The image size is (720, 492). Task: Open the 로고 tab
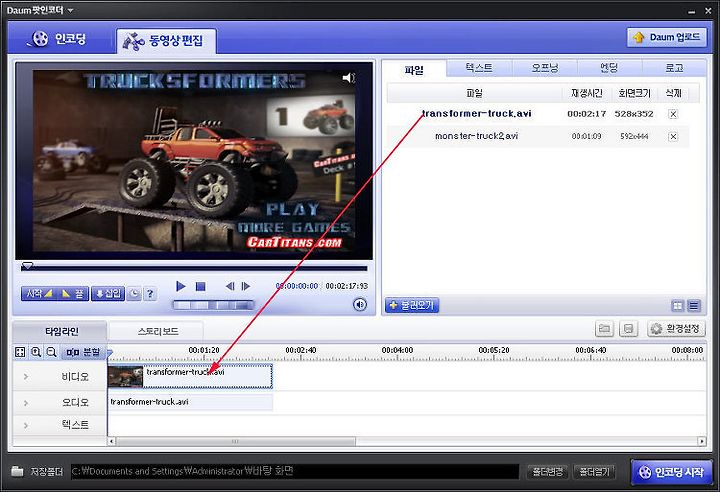(x=674, y=68)
